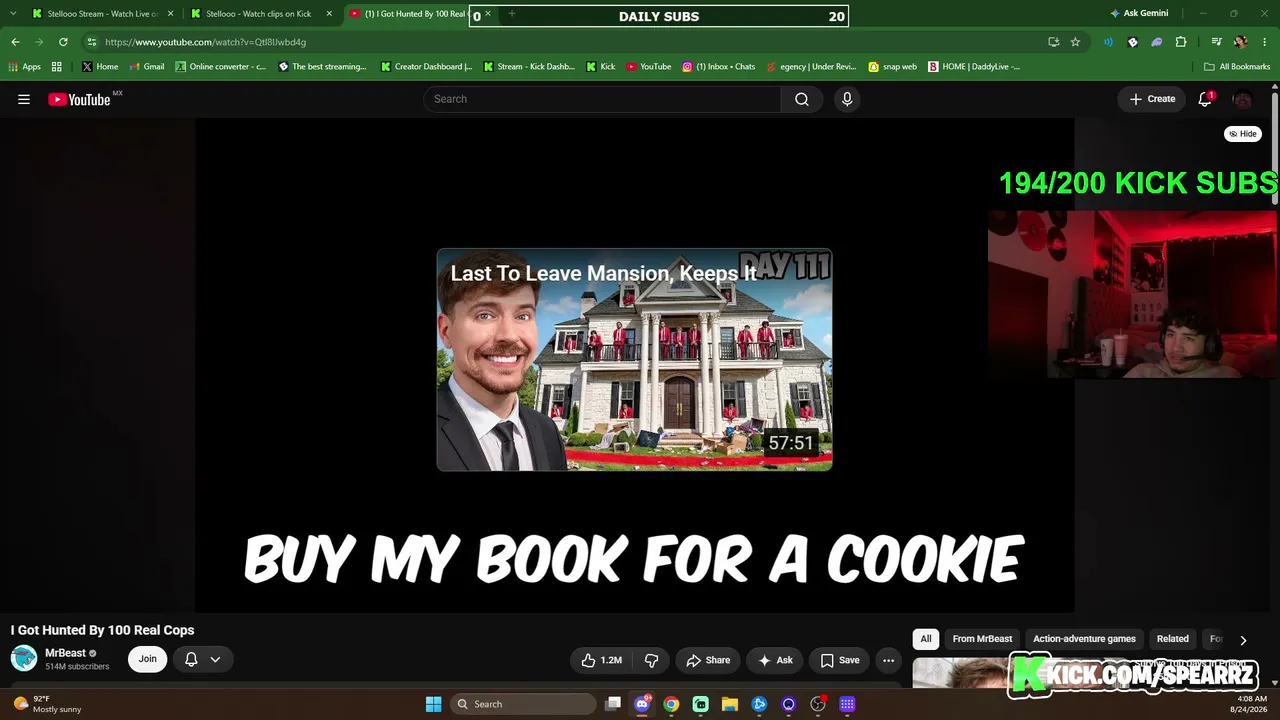1280x720 pixels.
Task: Click the Ask button
Action: [775, 660]
